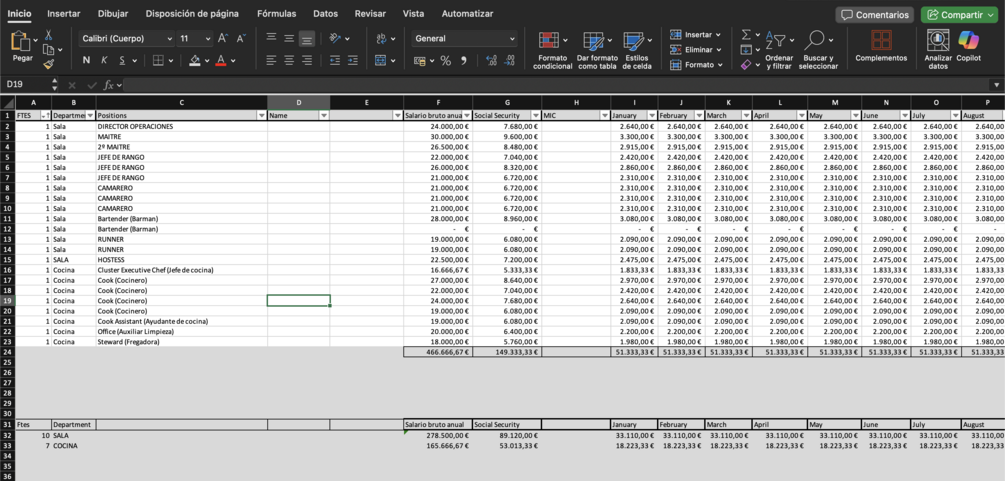The width and height of the screenshot is (1005, 481).
Task: Open the Departmen column filter dropdown
Action: [90, 115]
